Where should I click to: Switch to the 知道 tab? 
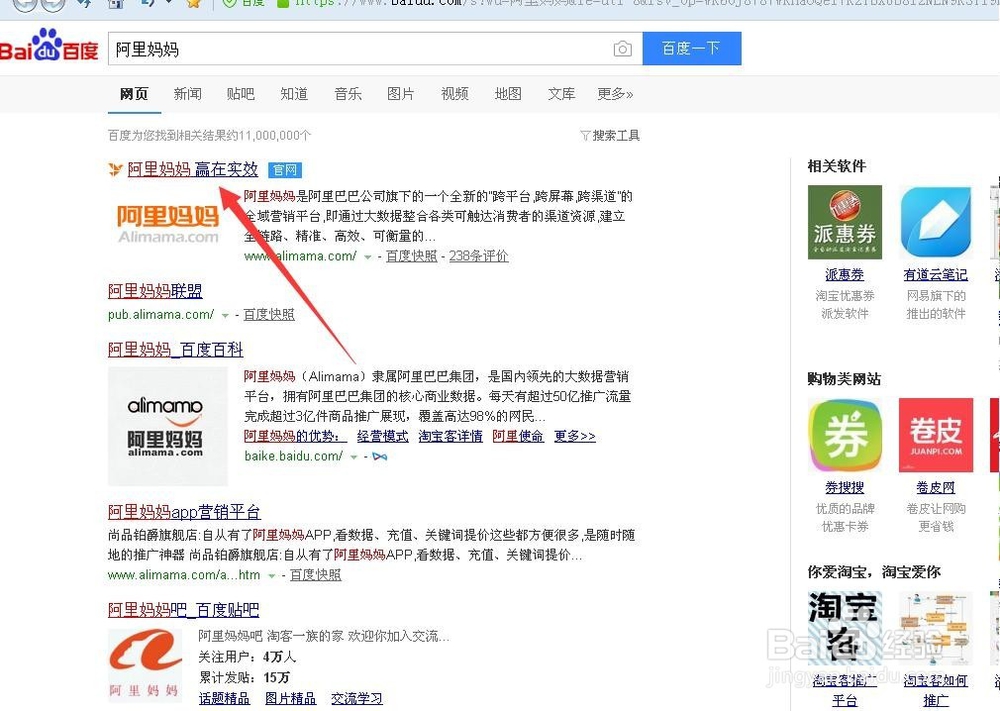[294, 94]
